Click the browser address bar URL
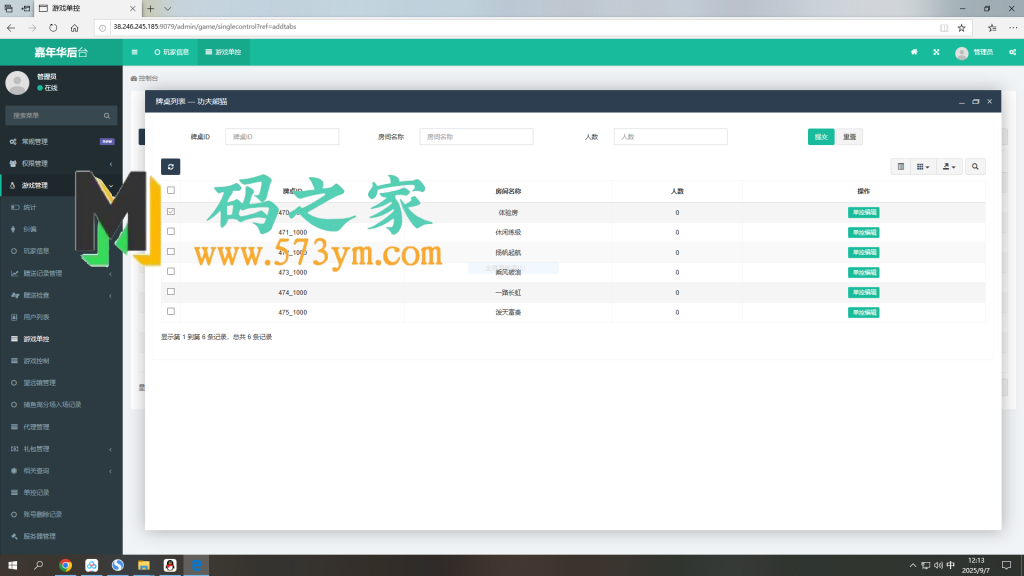This screenshot has height=576, width=1024. 205,27
